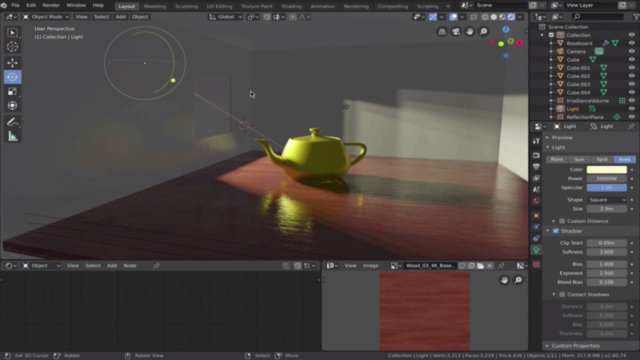Select the Select Box tool
Image resolution: width=640 pixels, height=360 pixels.
(12, 32)
